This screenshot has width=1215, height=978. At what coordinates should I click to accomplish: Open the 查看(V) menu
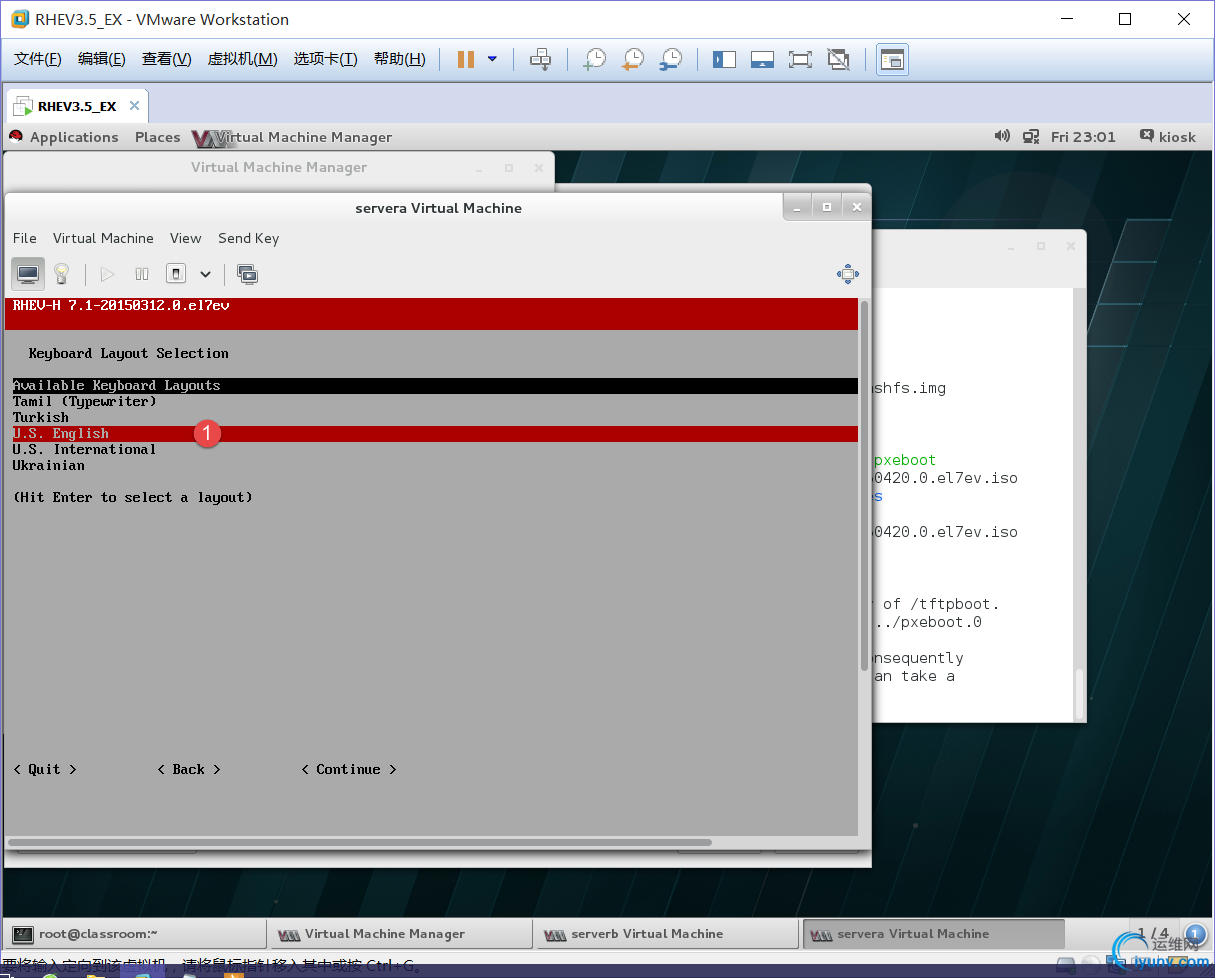(x=167, y=59)
